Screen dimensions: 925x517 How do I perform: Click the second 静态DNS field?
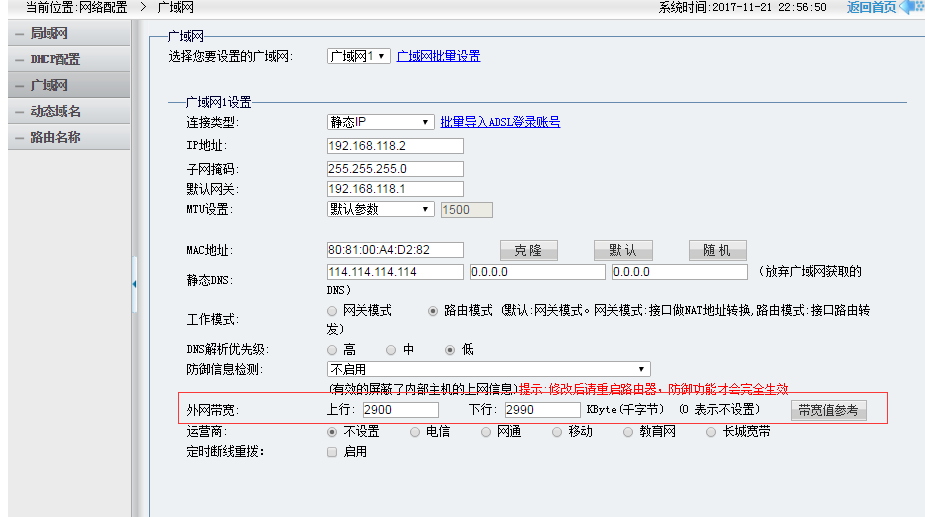537,271
